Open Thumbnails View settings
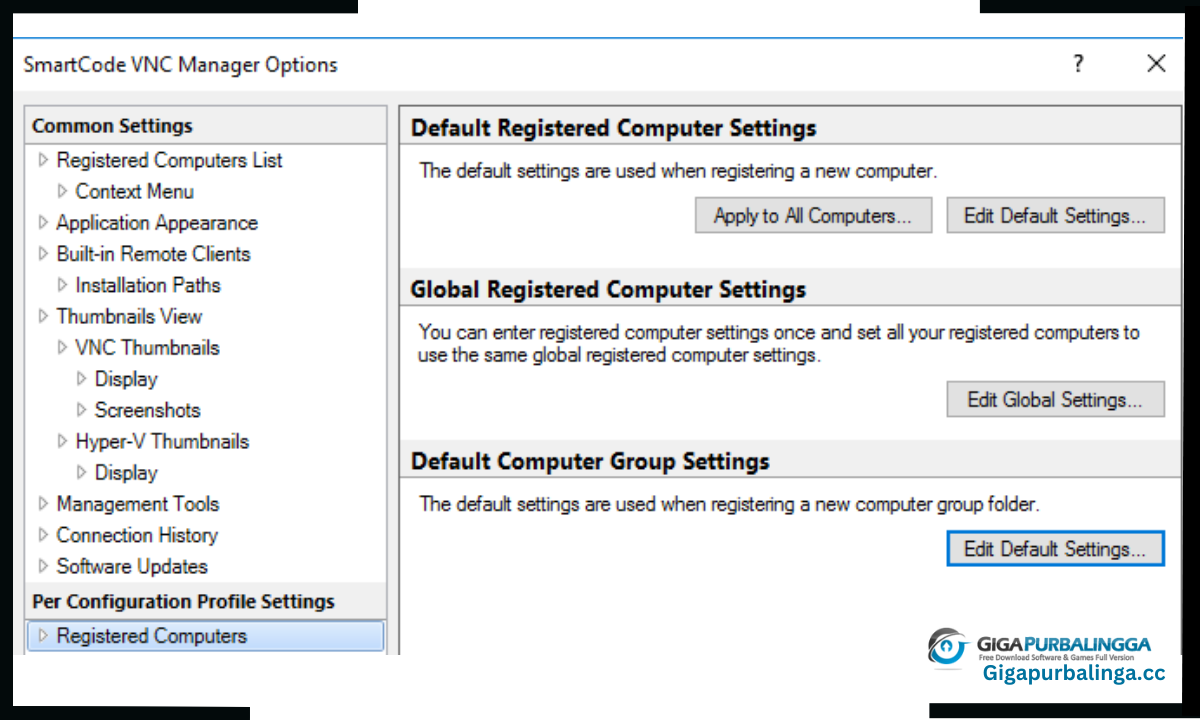The height and width of the screenshot is (720, 1200). click(129, 316)
